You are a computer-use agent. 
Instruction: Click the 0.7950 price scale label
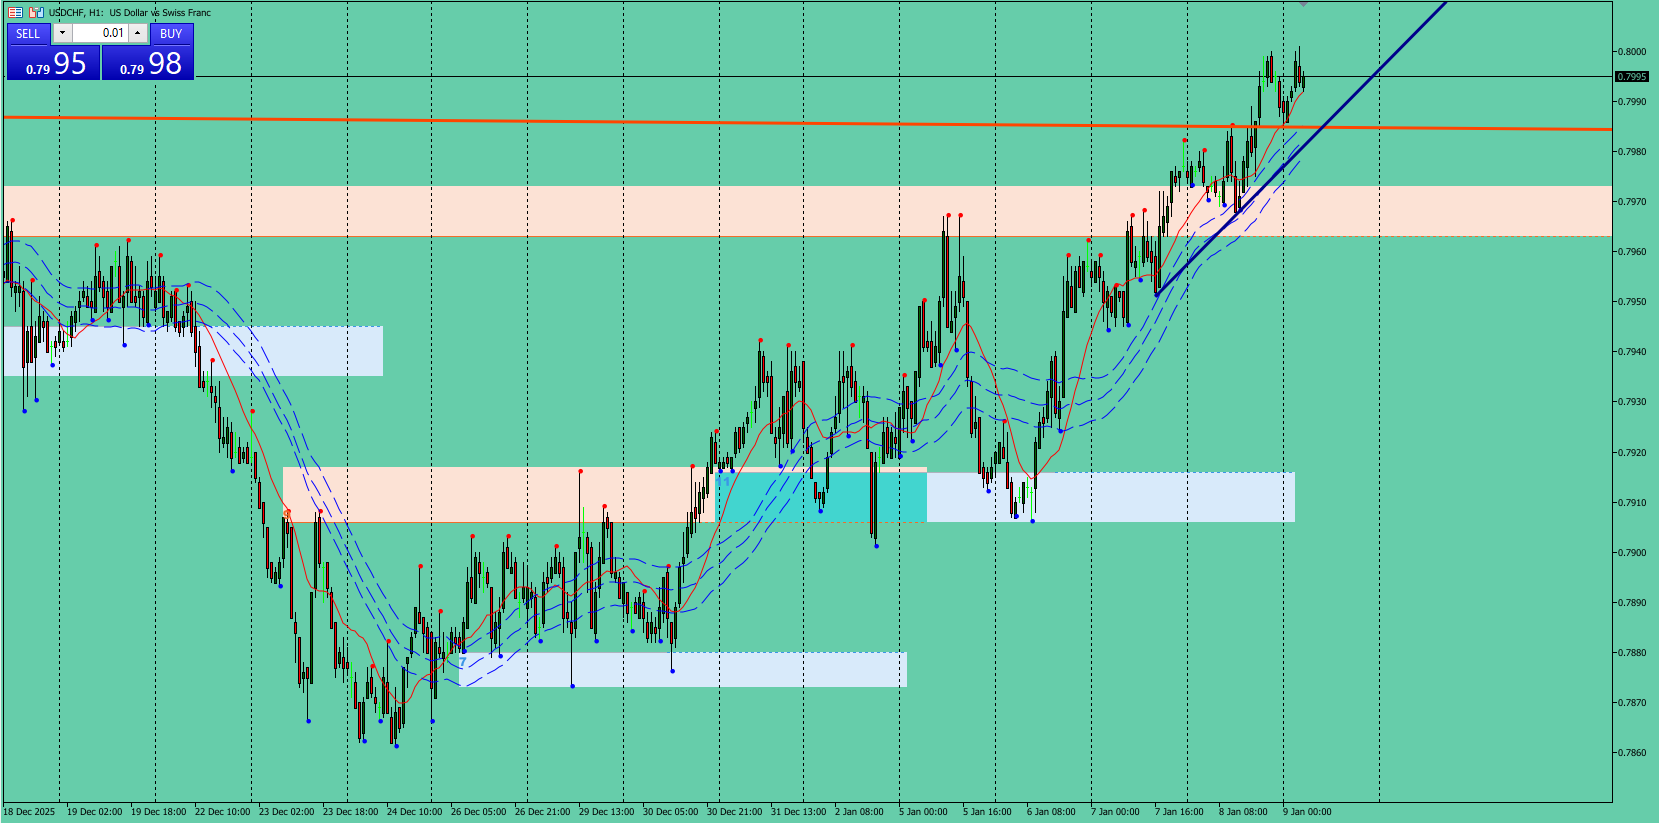click(1633, 302)
